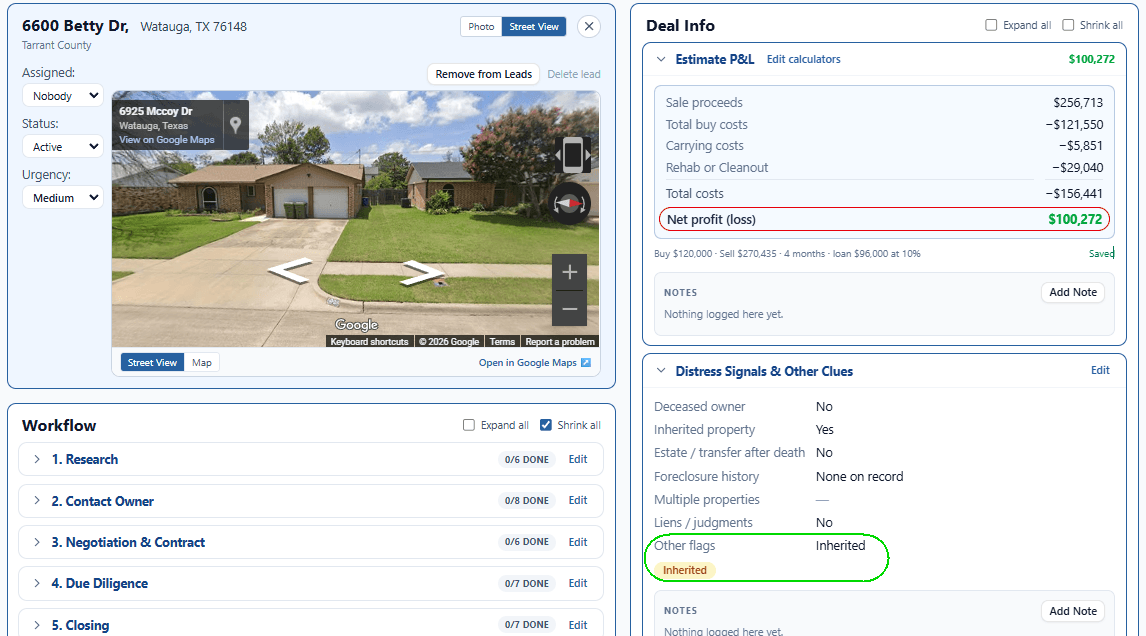Click the Street View house image
Image resolution: width=1146 pixels, height=636 pixels.
356,219
